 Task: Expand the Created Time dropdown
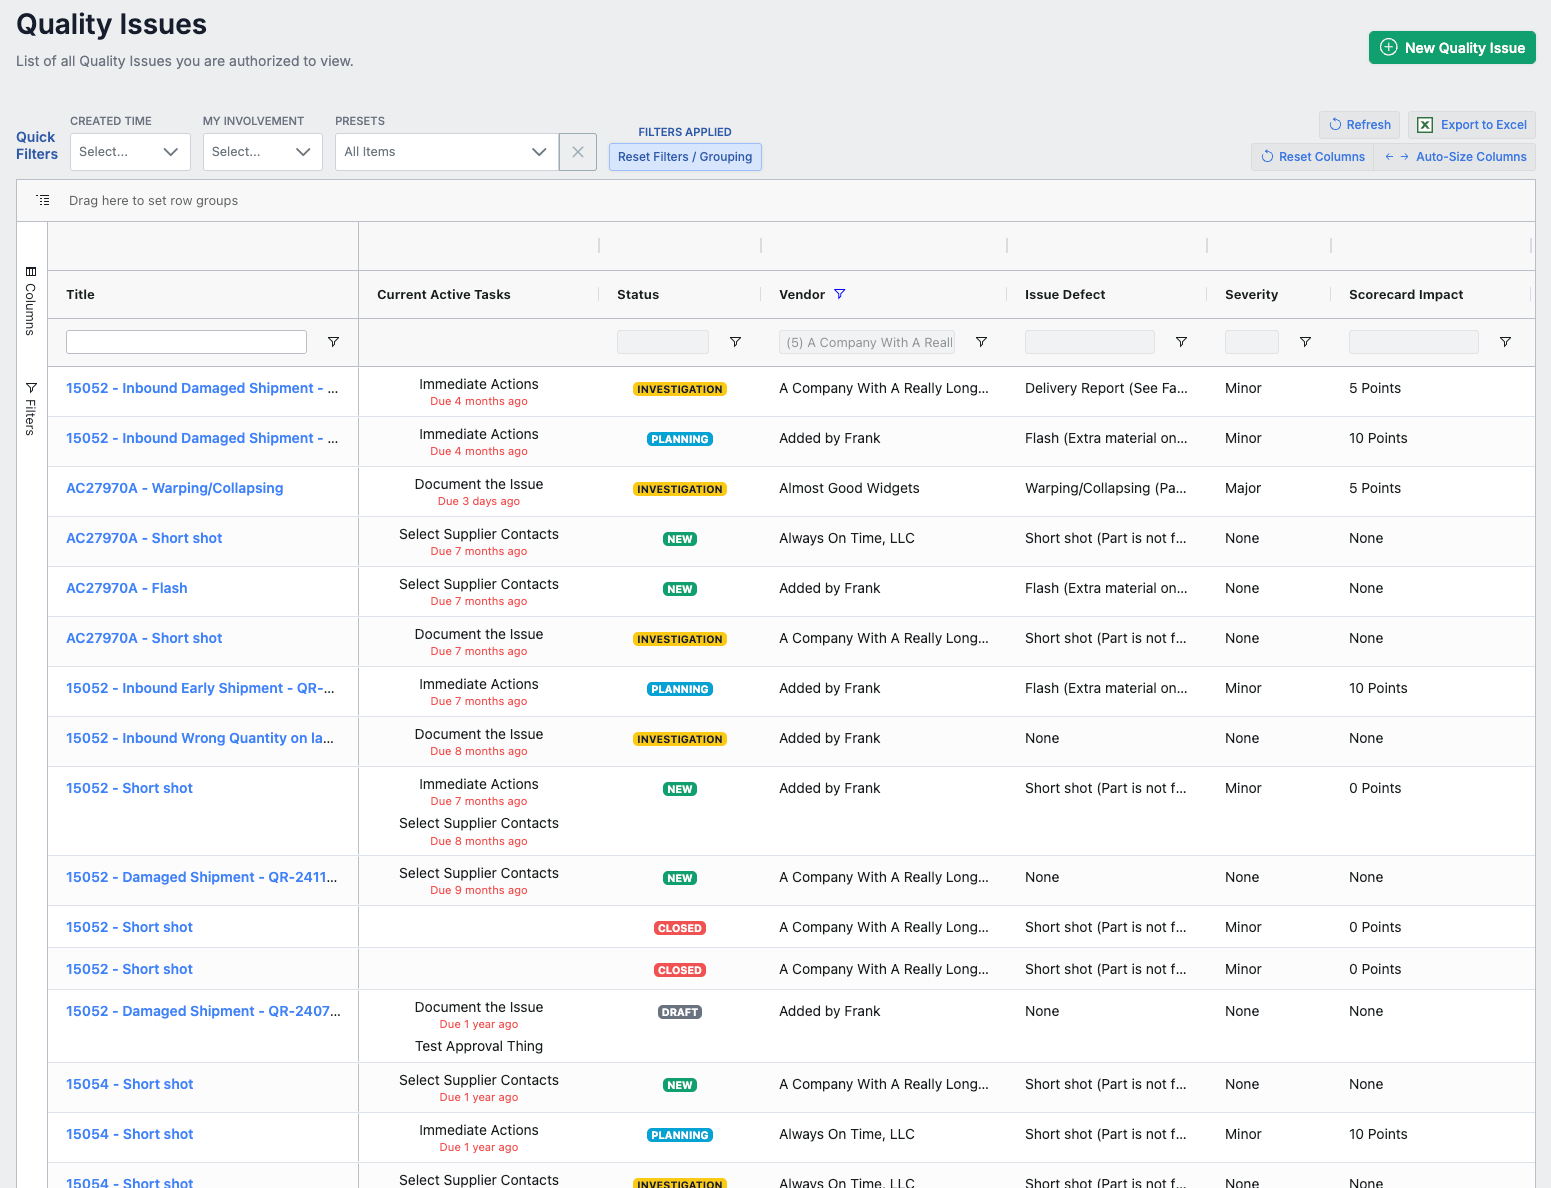click(130, 152)
